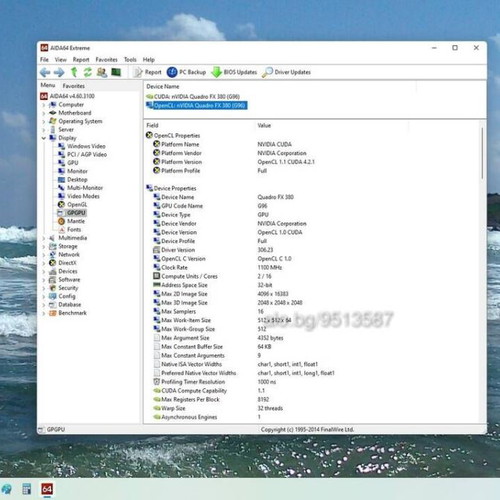The height and width of the screenshot is (500, 500).
Task: Open the users icon in toolbar
Action: coord(102,72)
